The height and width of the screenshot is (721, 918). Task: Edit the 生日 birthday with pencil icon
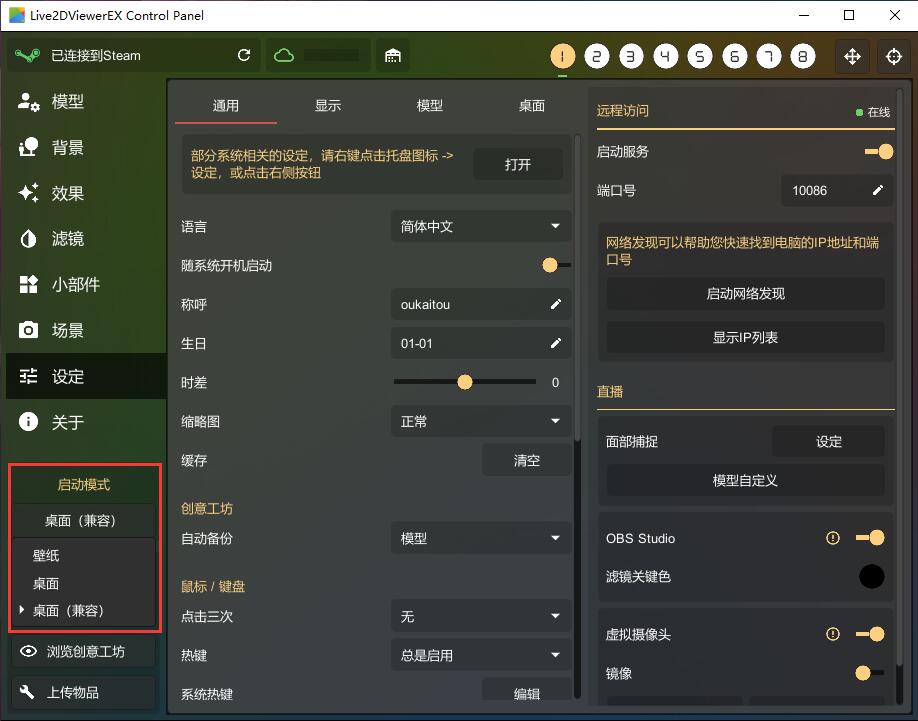coord(556,344)
